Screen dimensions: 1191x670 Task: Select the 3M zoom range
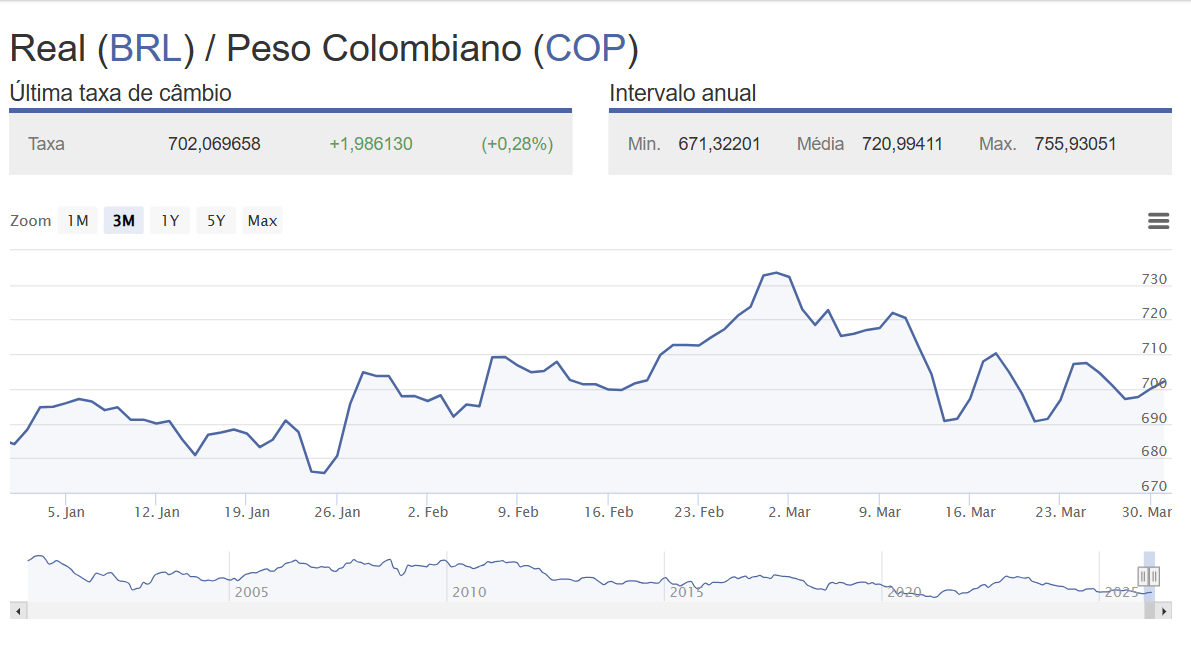coord(123,220)
